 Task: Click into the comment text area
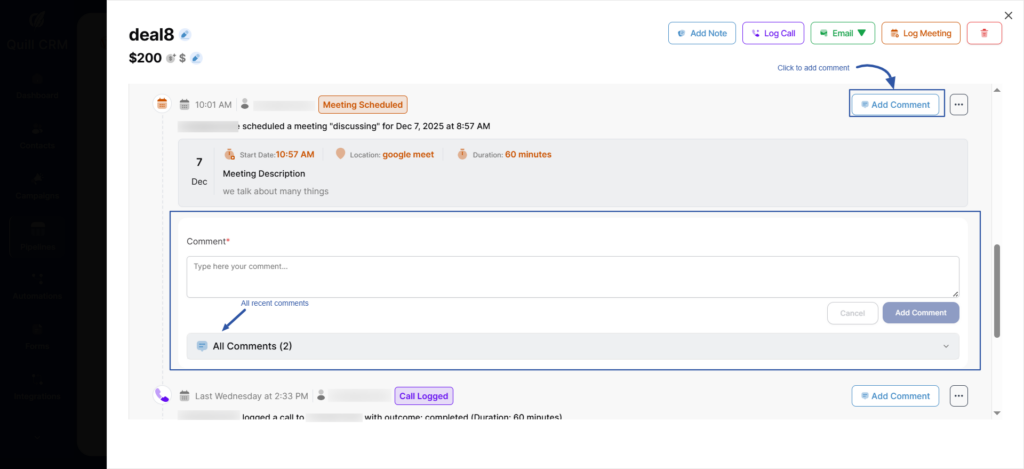click(572, 276)
